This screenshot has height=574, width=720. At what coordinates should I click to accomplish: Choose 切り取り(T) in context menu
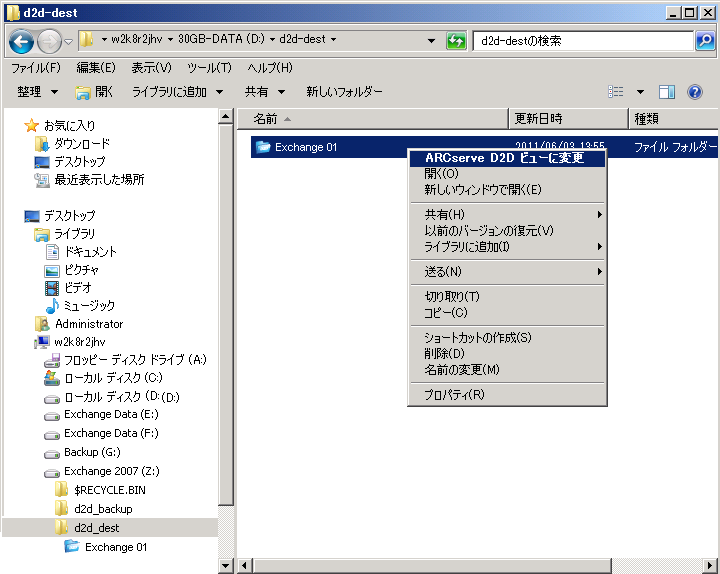(x=507, y=297)
